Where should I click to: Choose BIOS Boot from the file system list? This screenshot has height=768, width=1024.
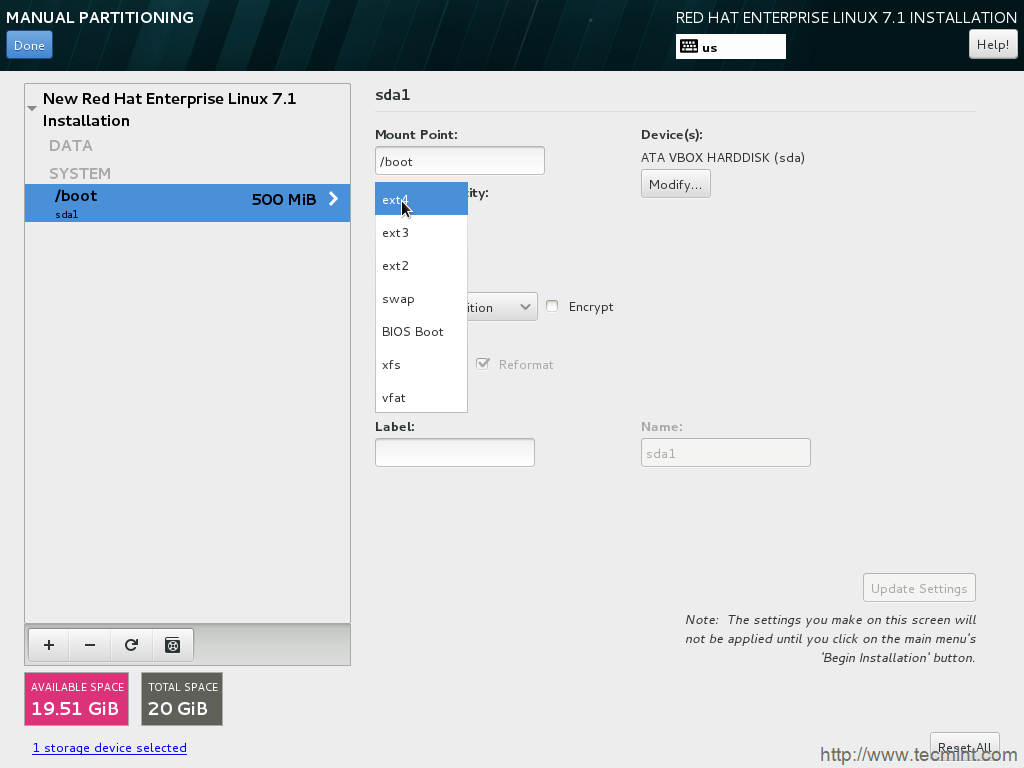[421, 332]
